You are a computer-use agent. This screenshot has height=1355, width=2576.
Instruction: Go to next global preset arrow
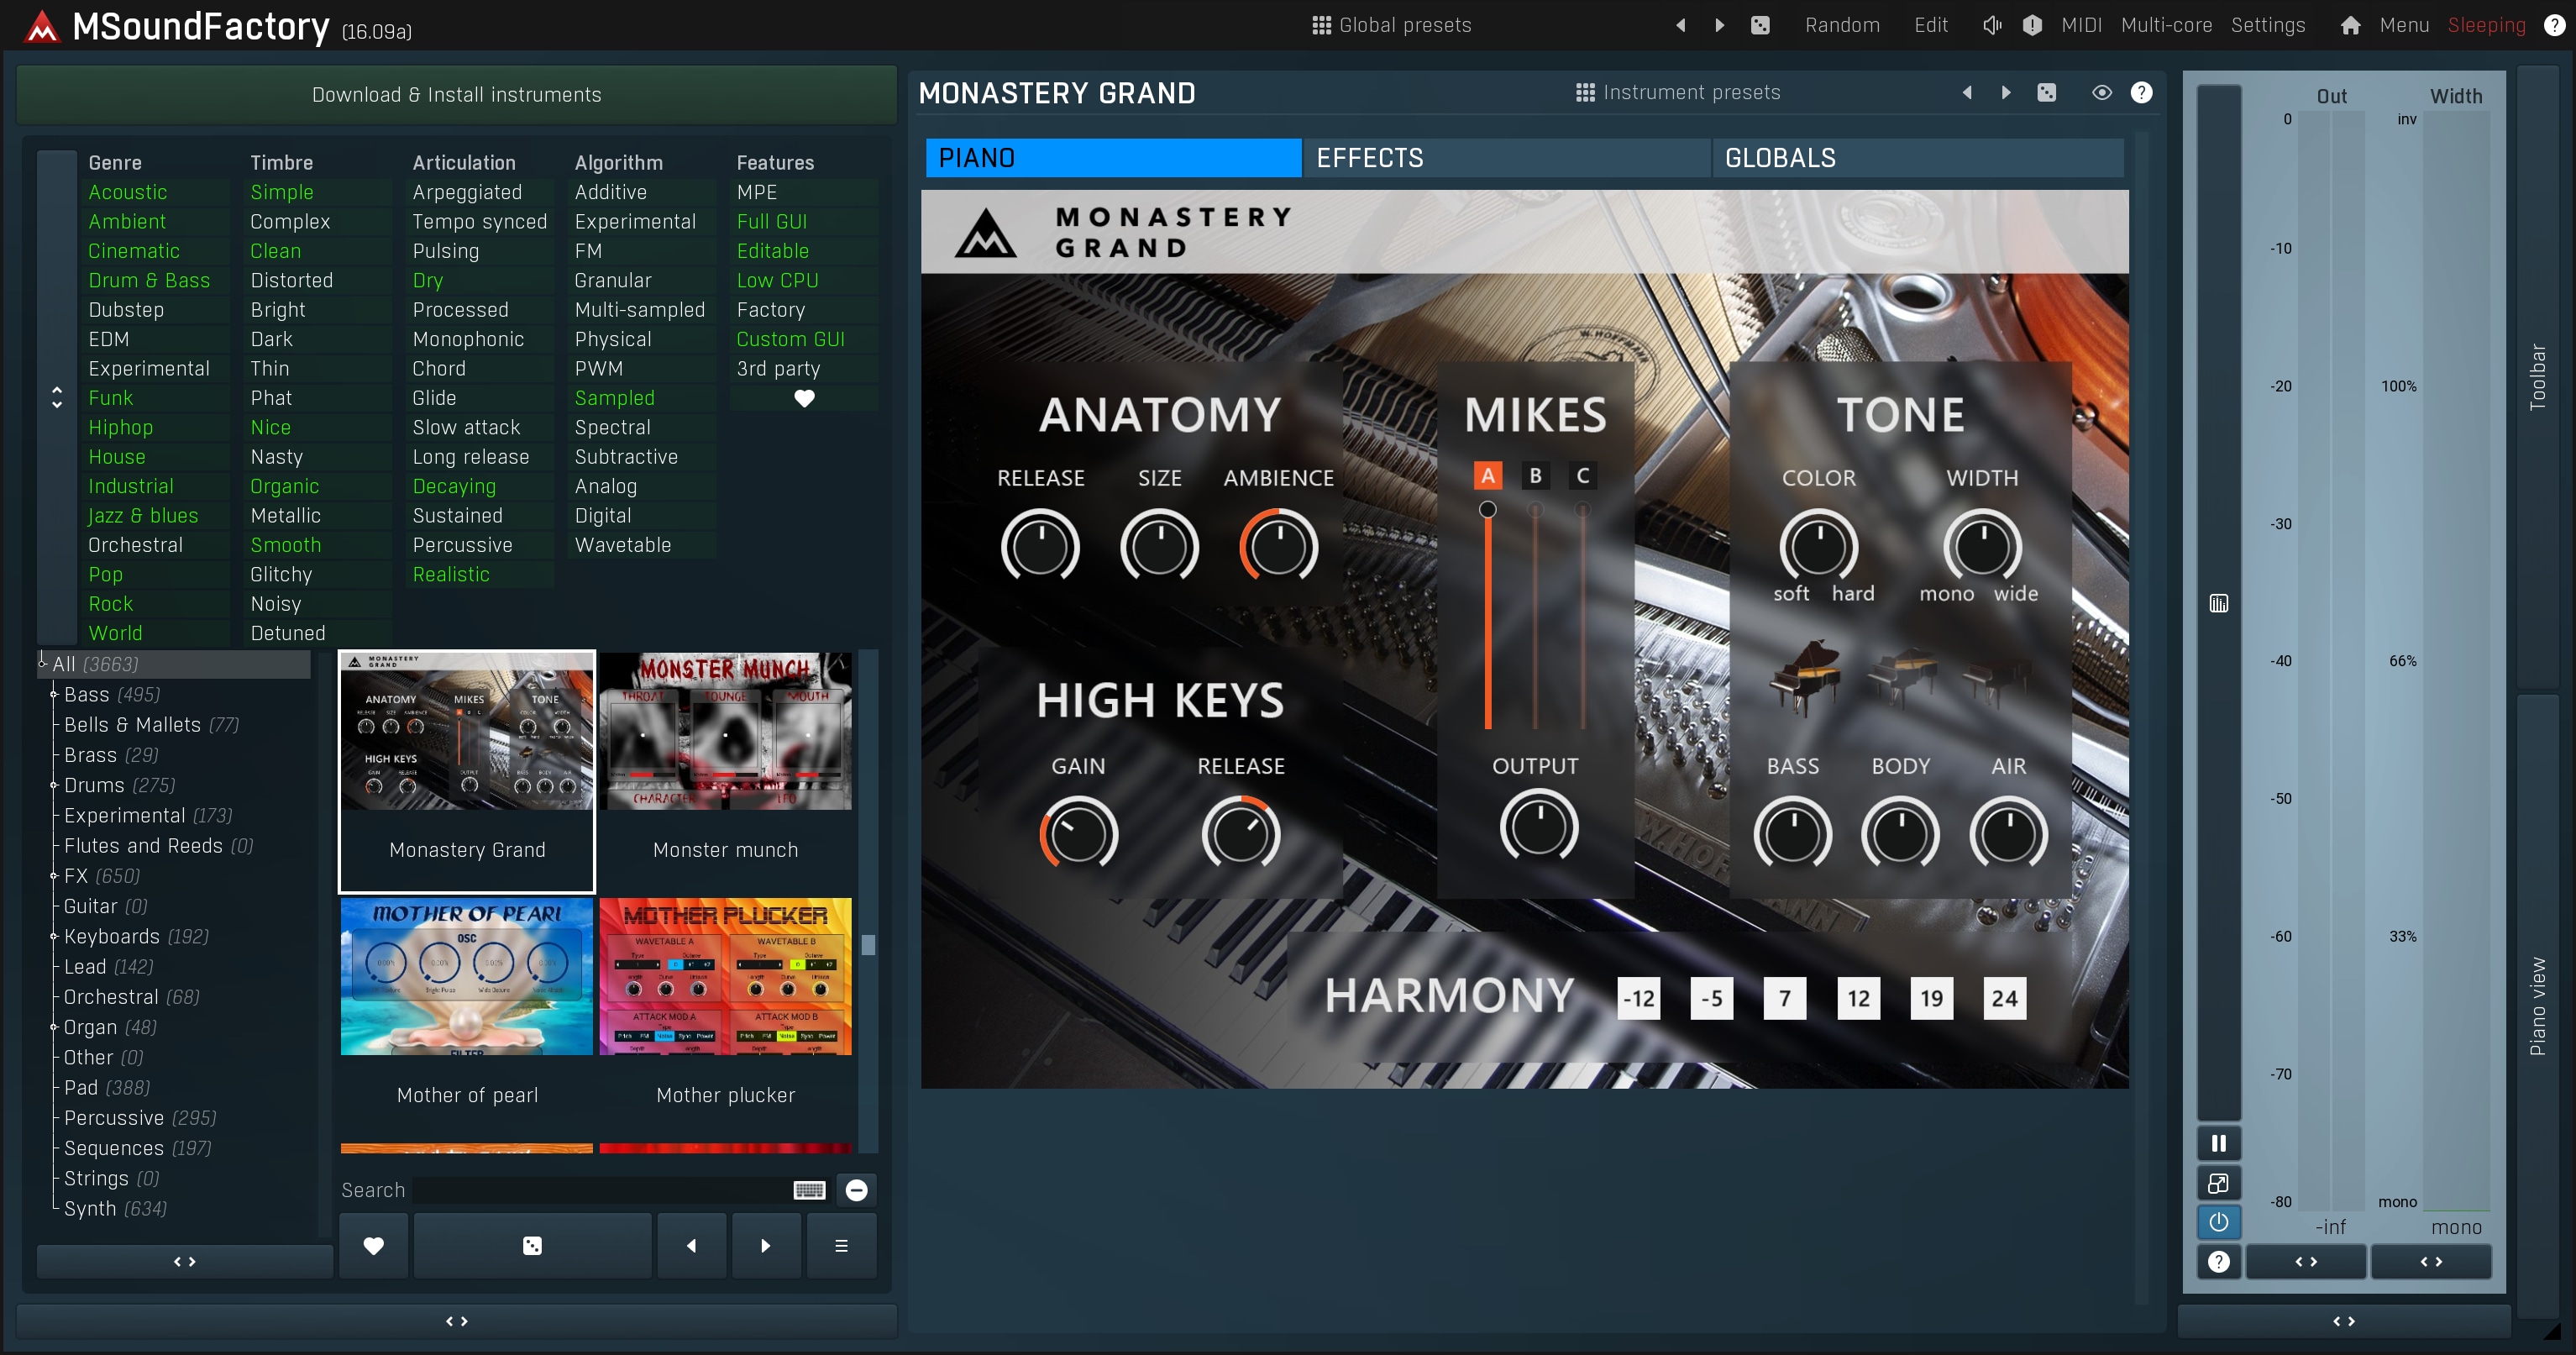(1719, 25)
